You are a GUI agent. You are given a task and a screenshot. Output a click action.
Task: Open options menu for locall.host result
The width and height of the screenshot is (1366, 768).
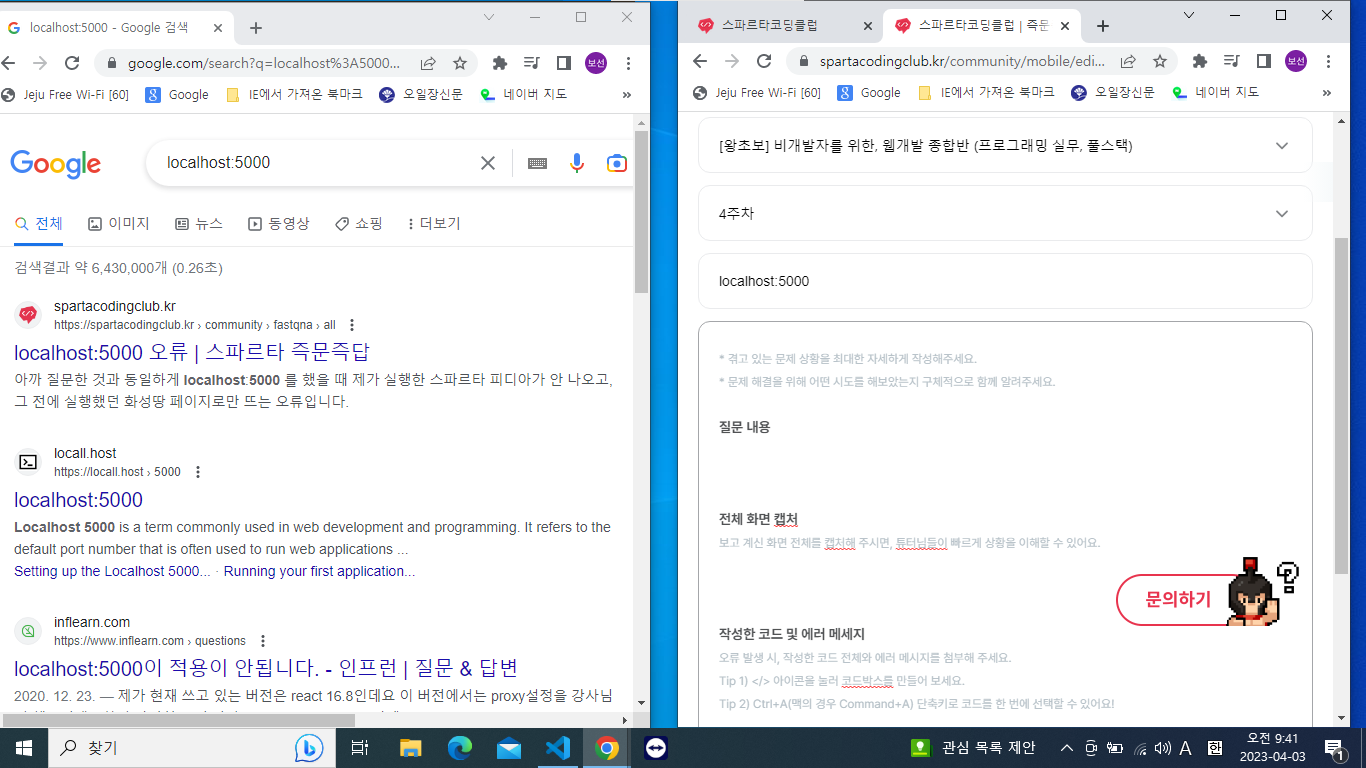[x=198, y=472]
